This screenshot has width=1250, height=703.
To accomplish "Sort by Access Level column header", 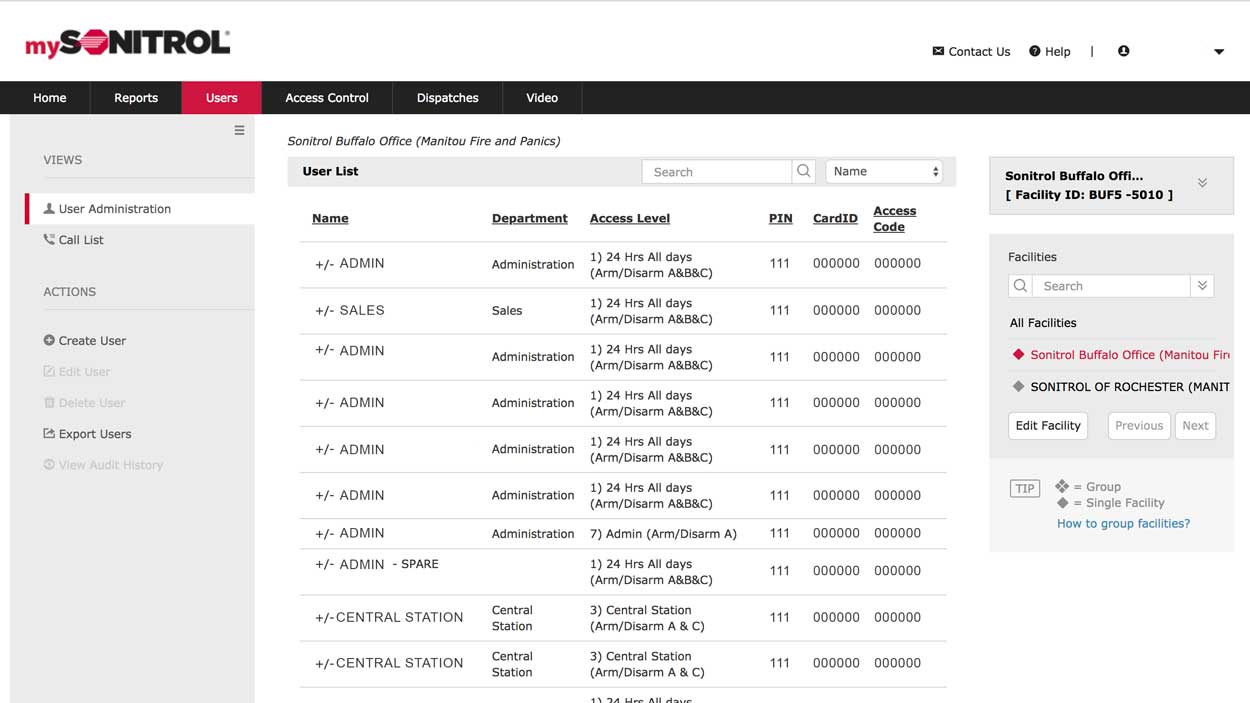I will pyautogui.click(x=630, y=218).
